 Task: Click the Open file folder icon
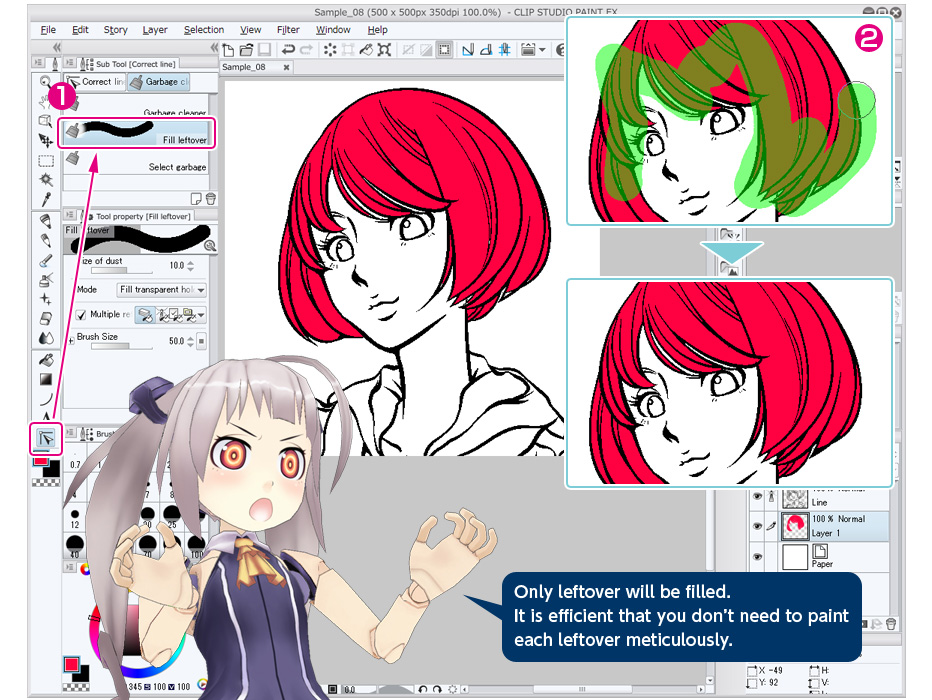246,49
